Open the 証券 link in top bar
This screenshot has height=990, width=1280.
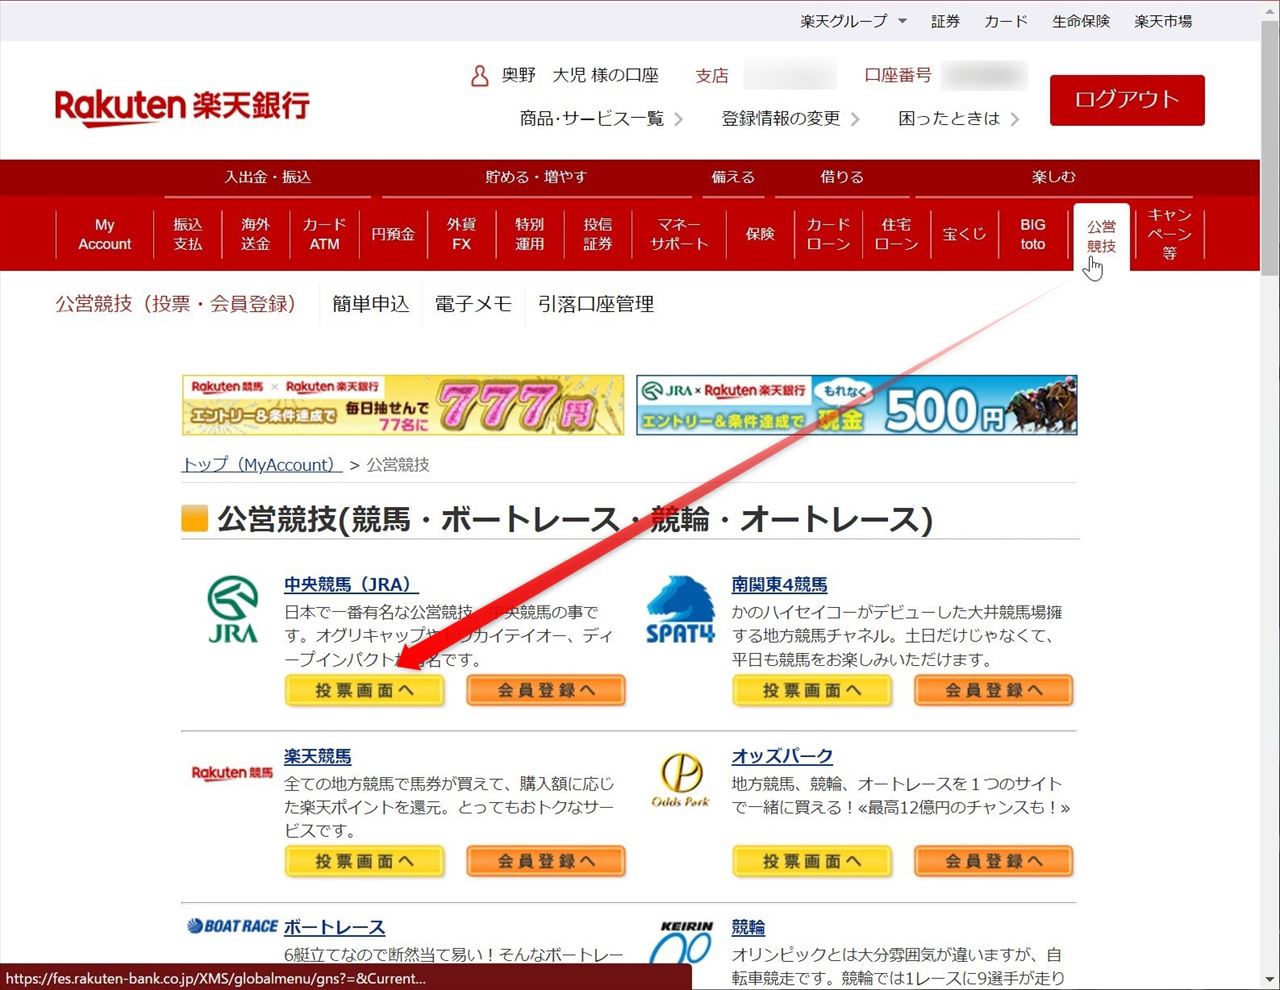945,21
